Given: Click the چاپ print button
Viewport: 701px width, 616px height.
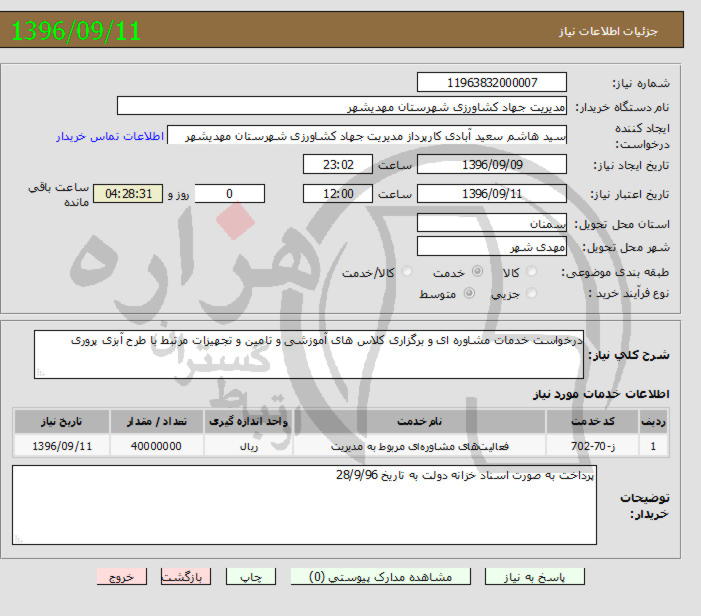Looking at the screenshot, I should [251, 577].
